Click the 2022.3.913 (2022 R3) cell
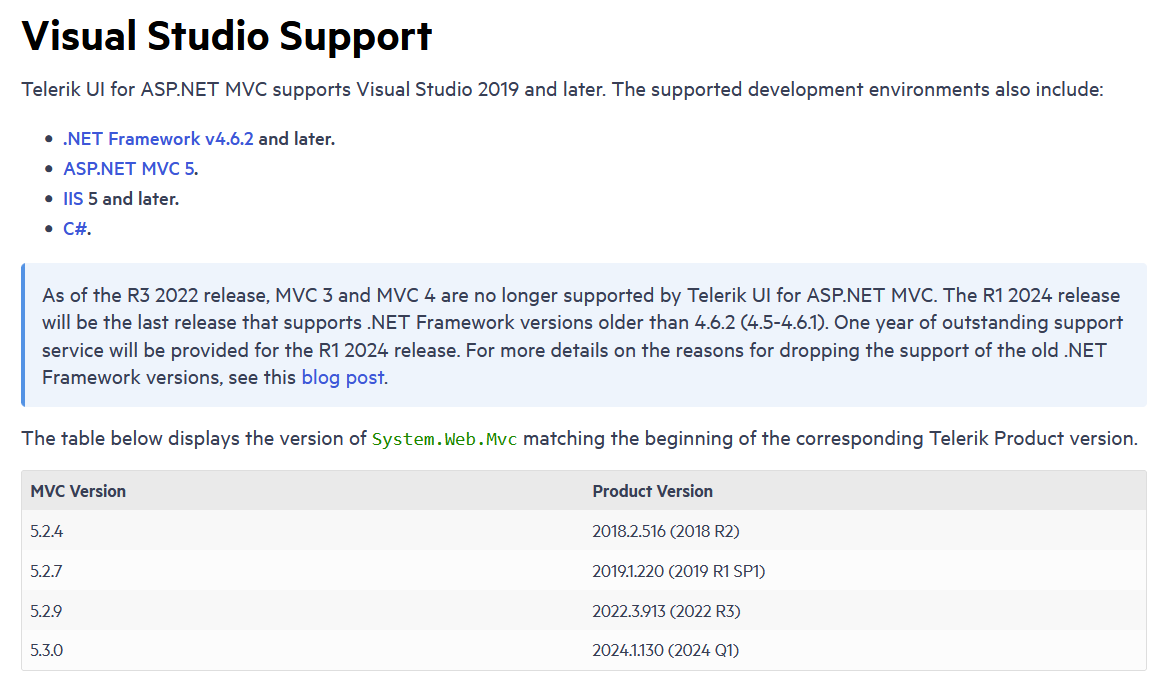The width and height of the screenshot is (1159, 676). pos(666,611)
